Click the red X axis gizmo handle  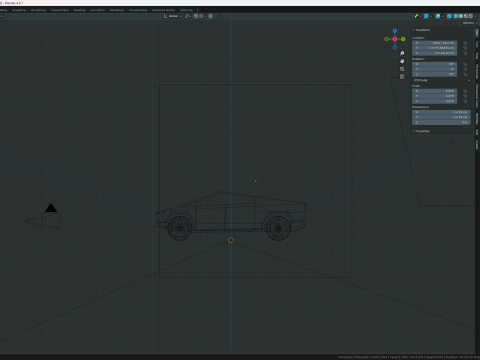tap(395, 39)
